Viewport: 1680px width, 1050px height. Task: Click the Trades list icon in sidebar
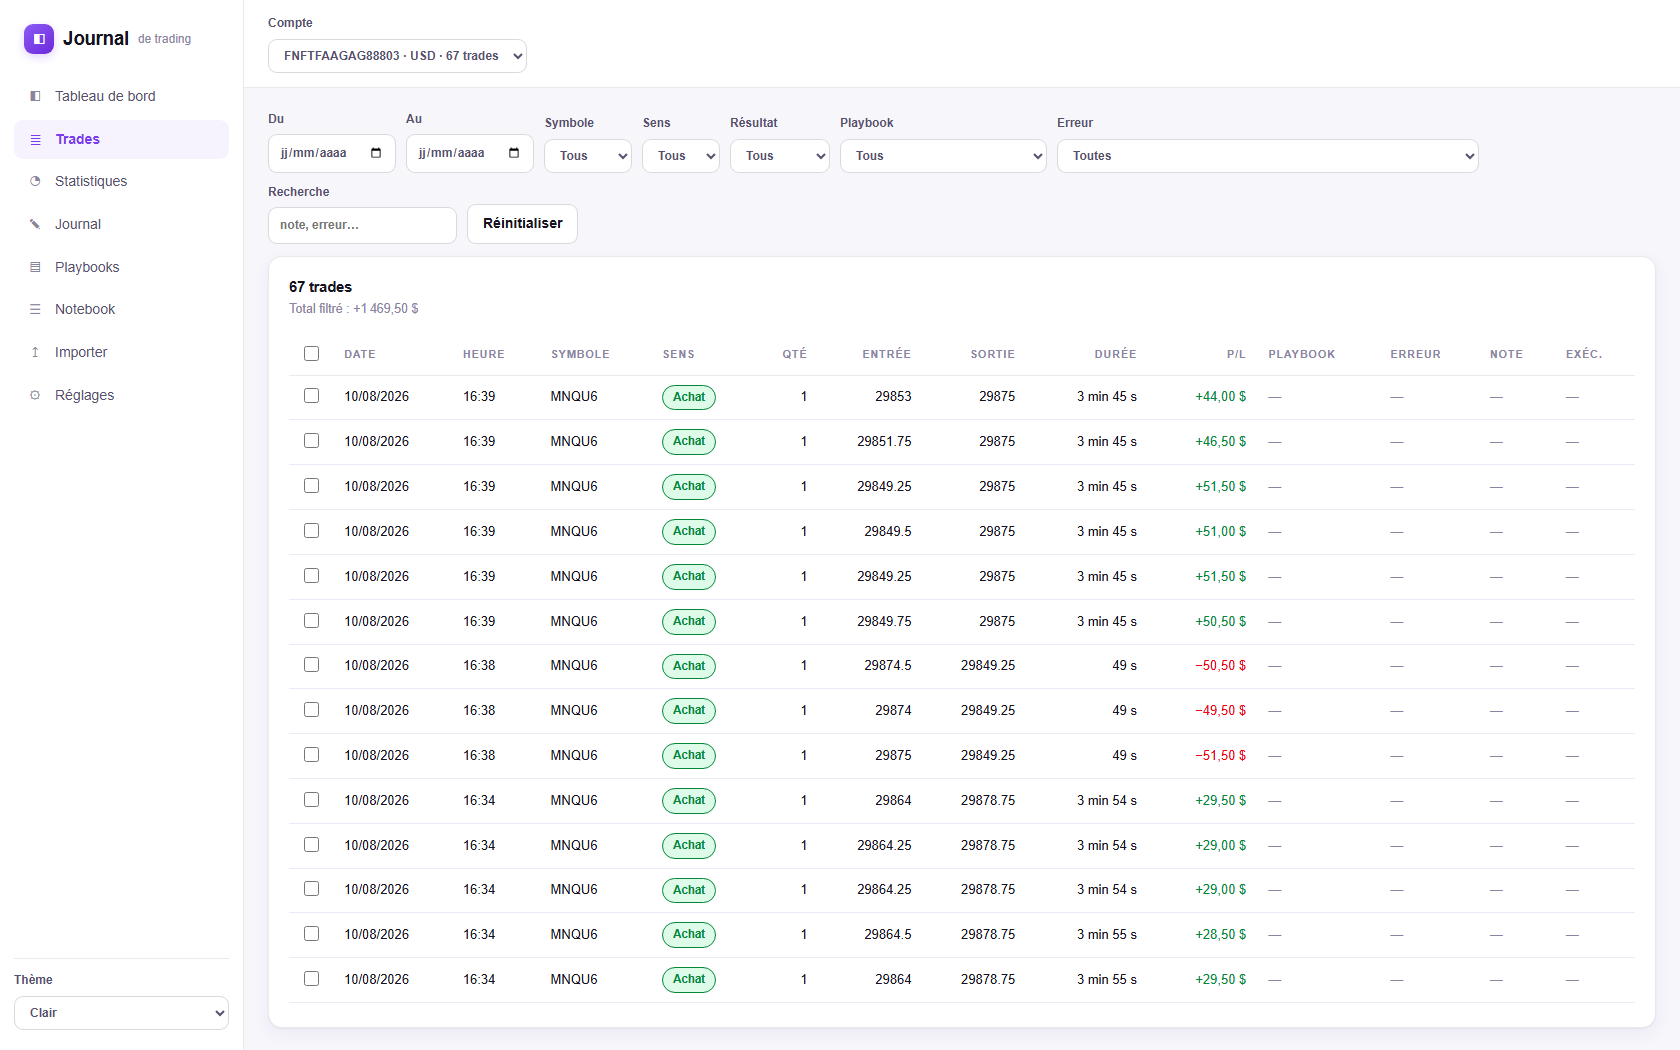tap(35, 139)
